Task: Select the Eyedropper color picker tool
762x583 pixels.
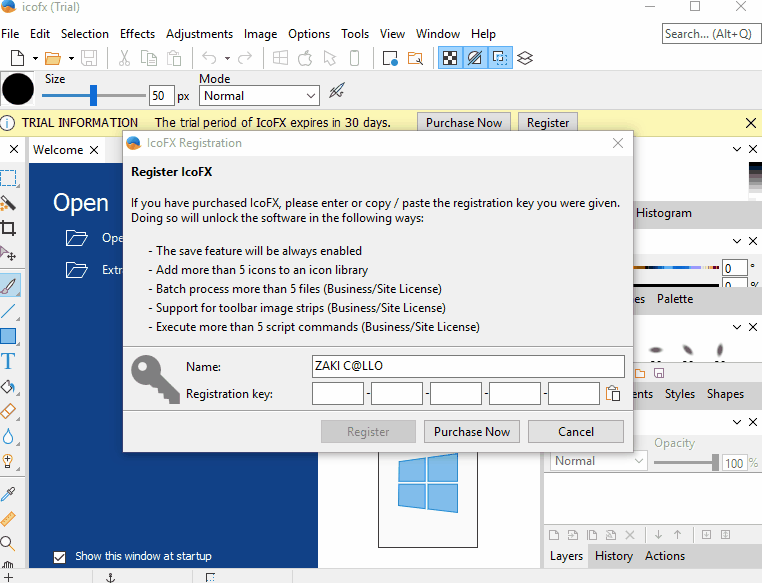Action: [x=8, y=494]
